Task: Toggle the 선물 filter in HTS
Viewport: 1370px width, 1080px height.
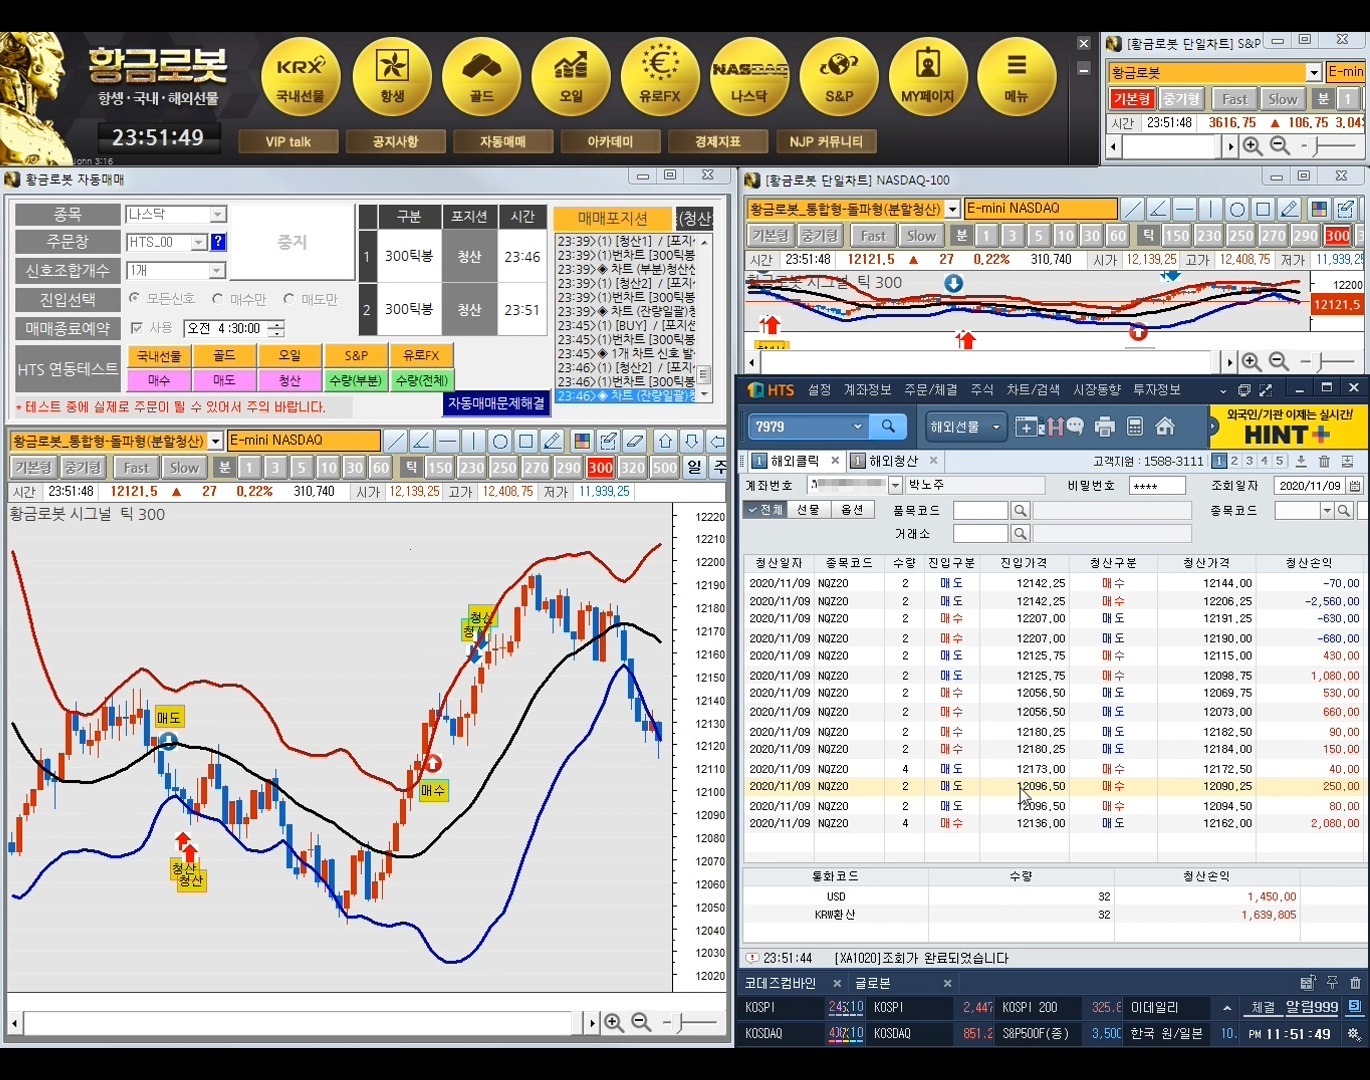Action: pyautogui.click(x=809, y=510)
